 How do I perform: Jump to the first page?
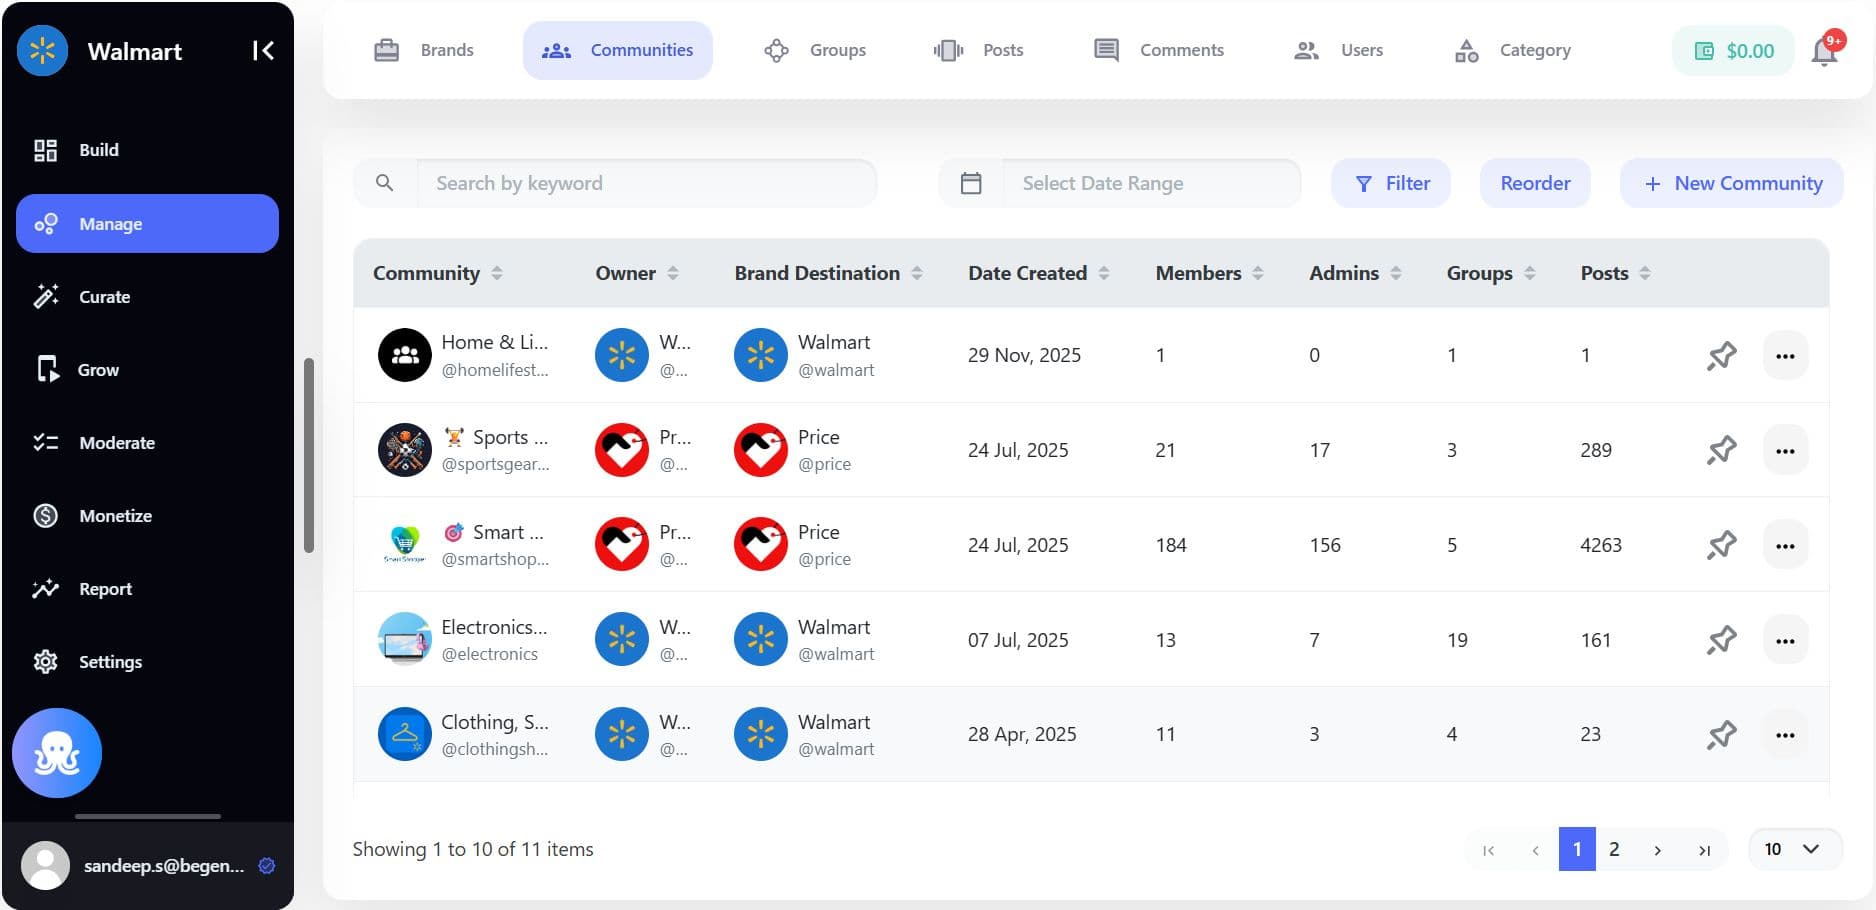(x=1489, y=850)
